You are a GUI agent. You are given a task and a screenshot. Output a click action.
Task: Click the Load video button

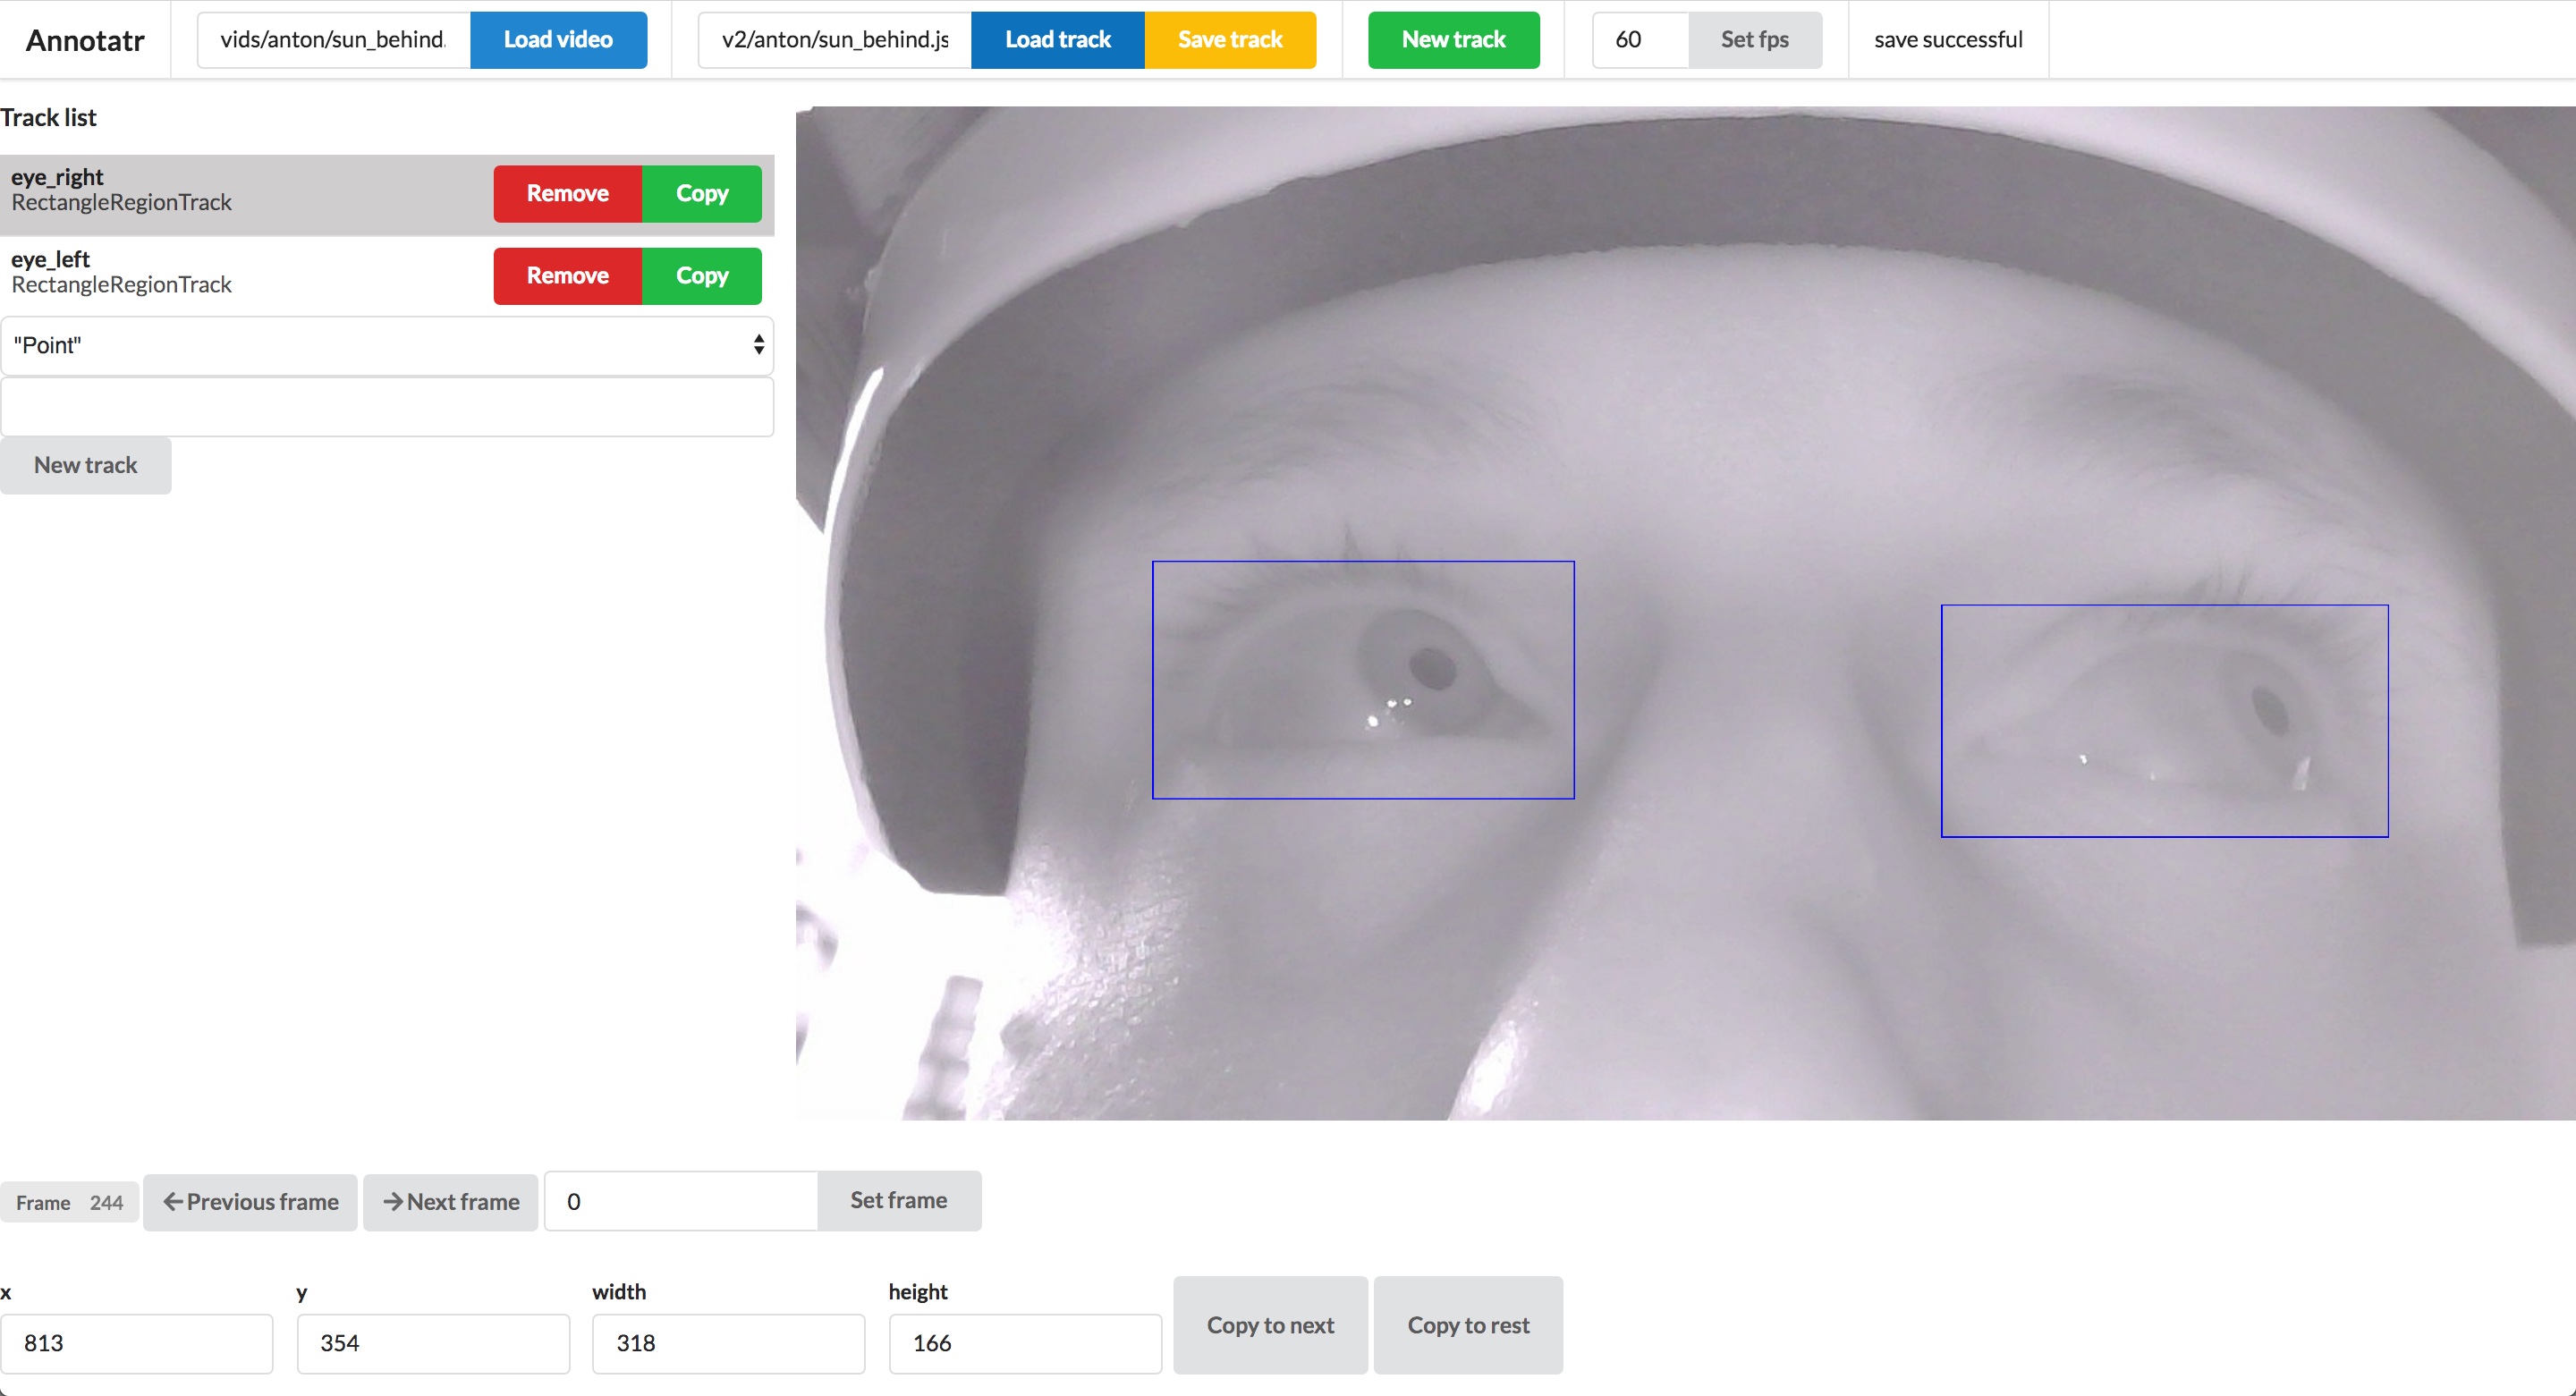click(558, 40)
